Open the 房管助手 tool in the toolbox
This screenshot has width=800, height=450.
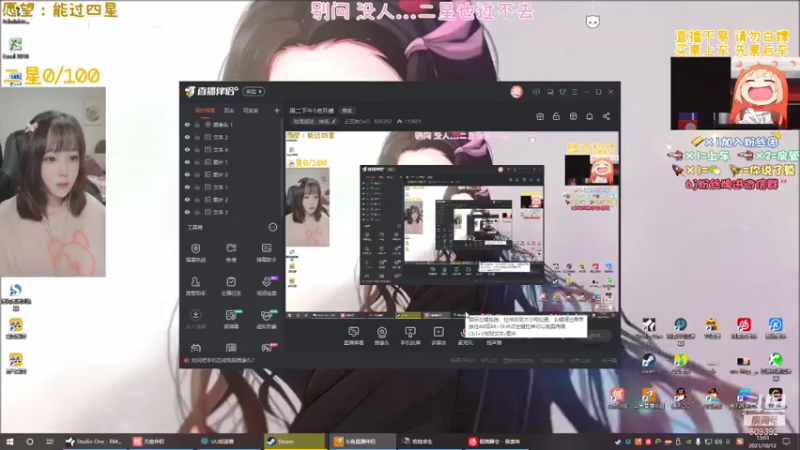coord(195,286)
